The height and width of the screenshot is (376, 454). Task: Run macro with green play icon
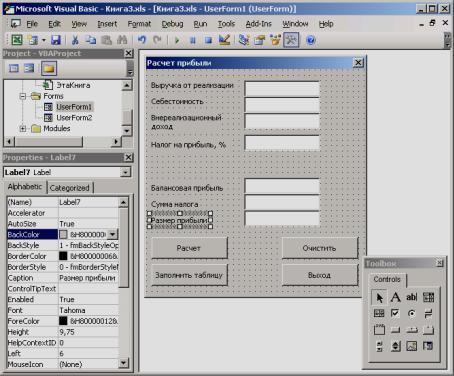(x=177, y=40)
